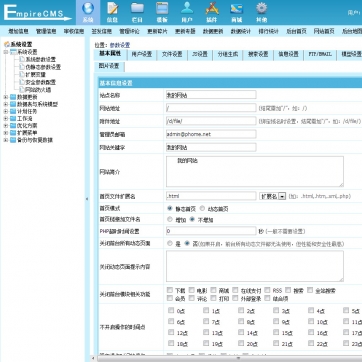The width and height of the screenshot is (362, 362).
Task: Open the 扩展名 extension dropdown
Action: (273, 196)
